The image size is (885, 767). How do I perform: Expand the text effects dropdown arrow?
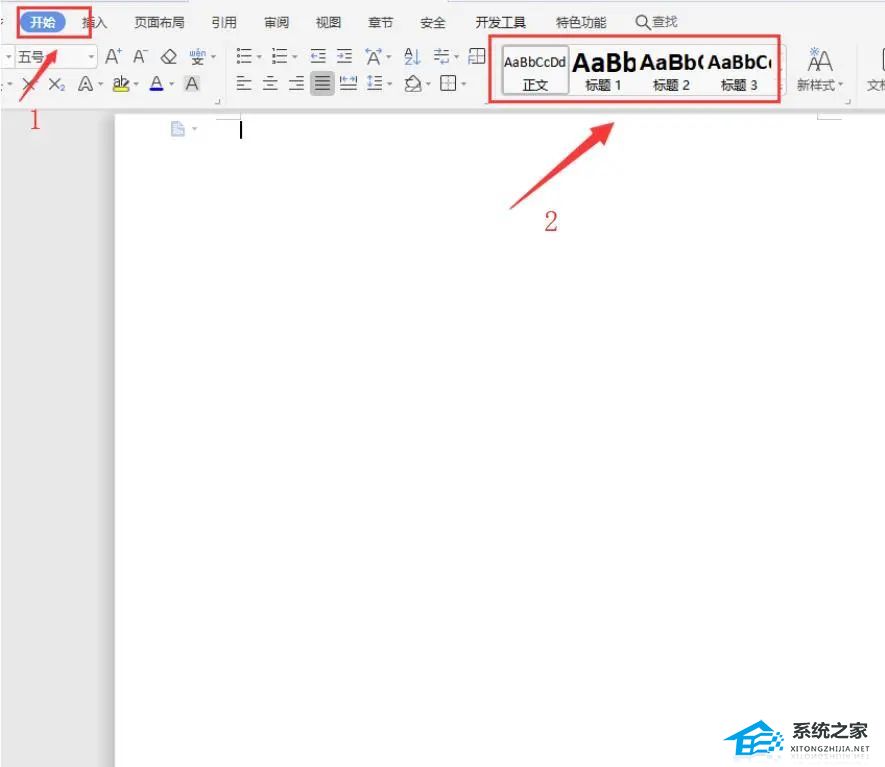pos(100,85)
